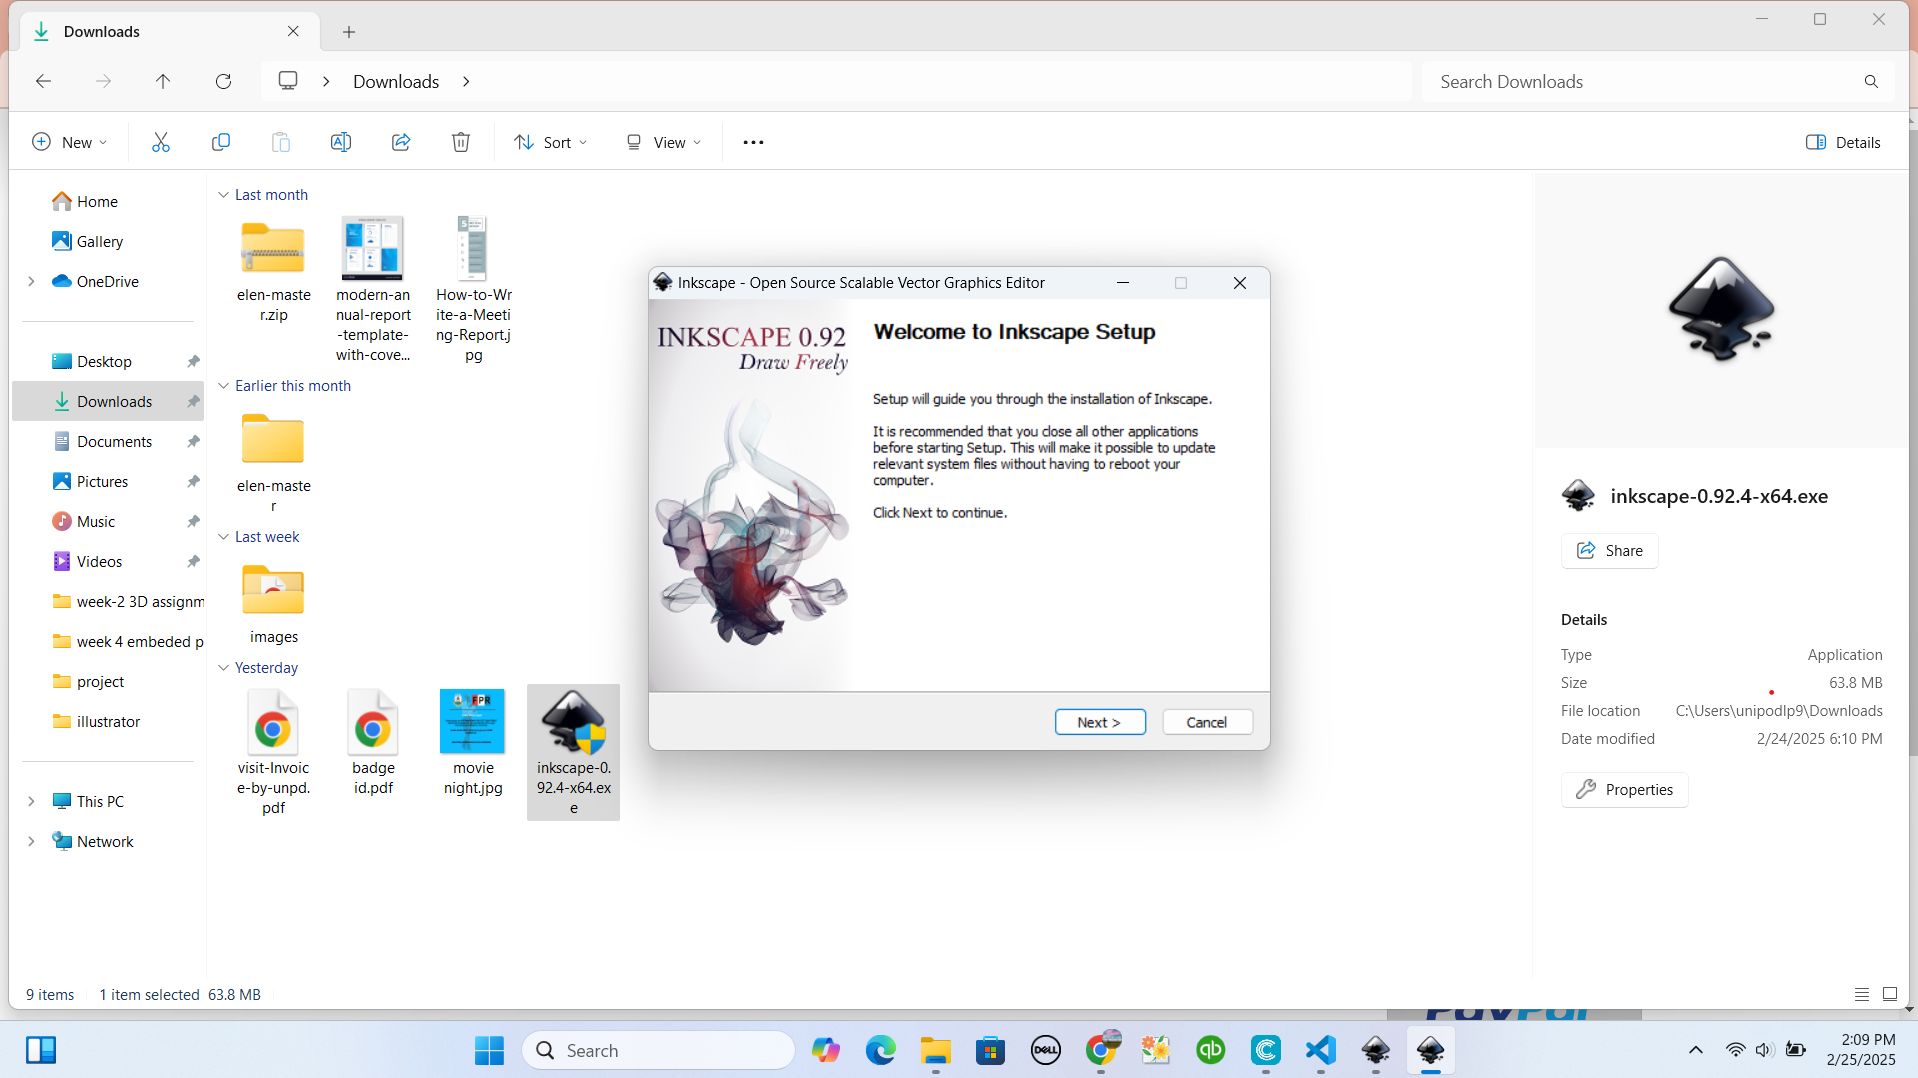Screen dimensions: 1918x1078
Task: Select modern-annual-report template thumbnail
Action: tap(372, 248)
